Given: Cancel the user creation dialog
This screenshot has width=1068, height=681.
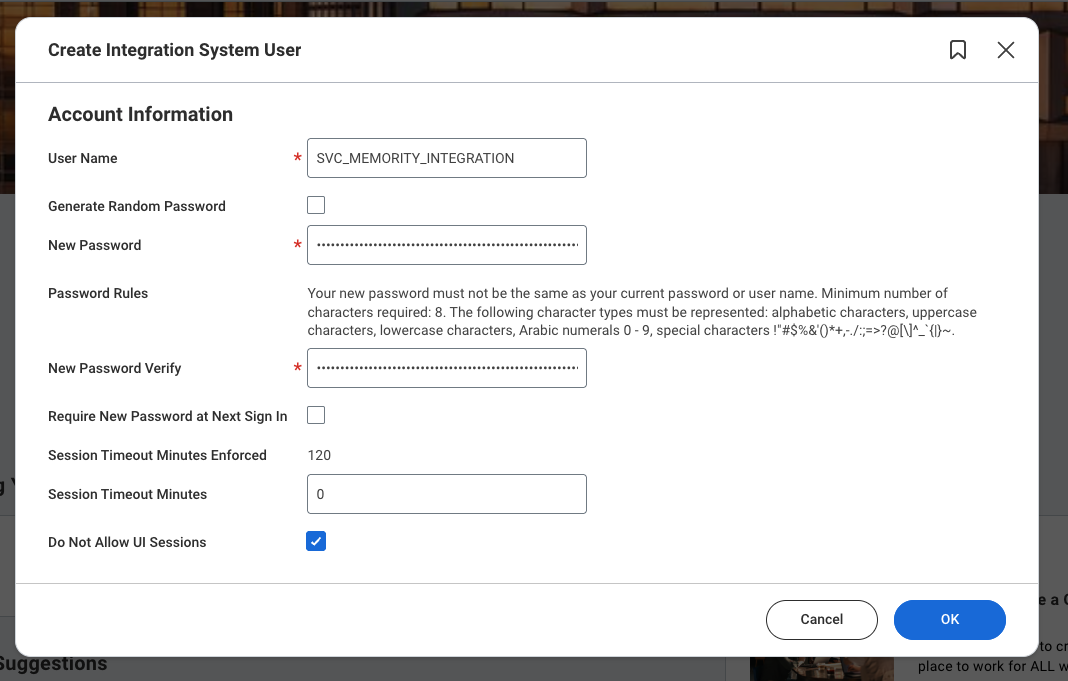Looking at the screenshot, I should click(821, 620).
